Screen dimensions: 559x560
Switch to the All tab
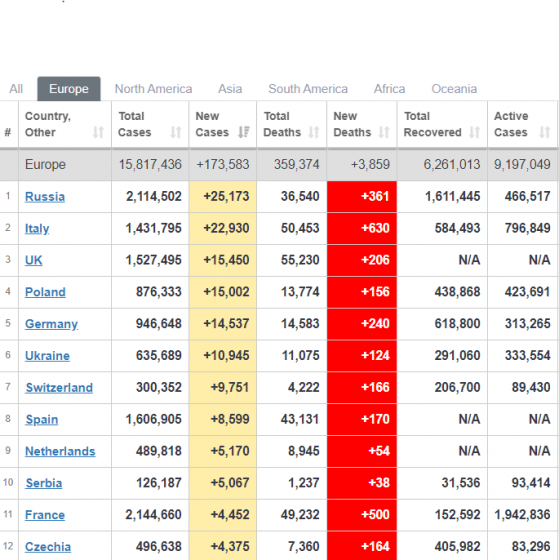(x=16, y=89)
